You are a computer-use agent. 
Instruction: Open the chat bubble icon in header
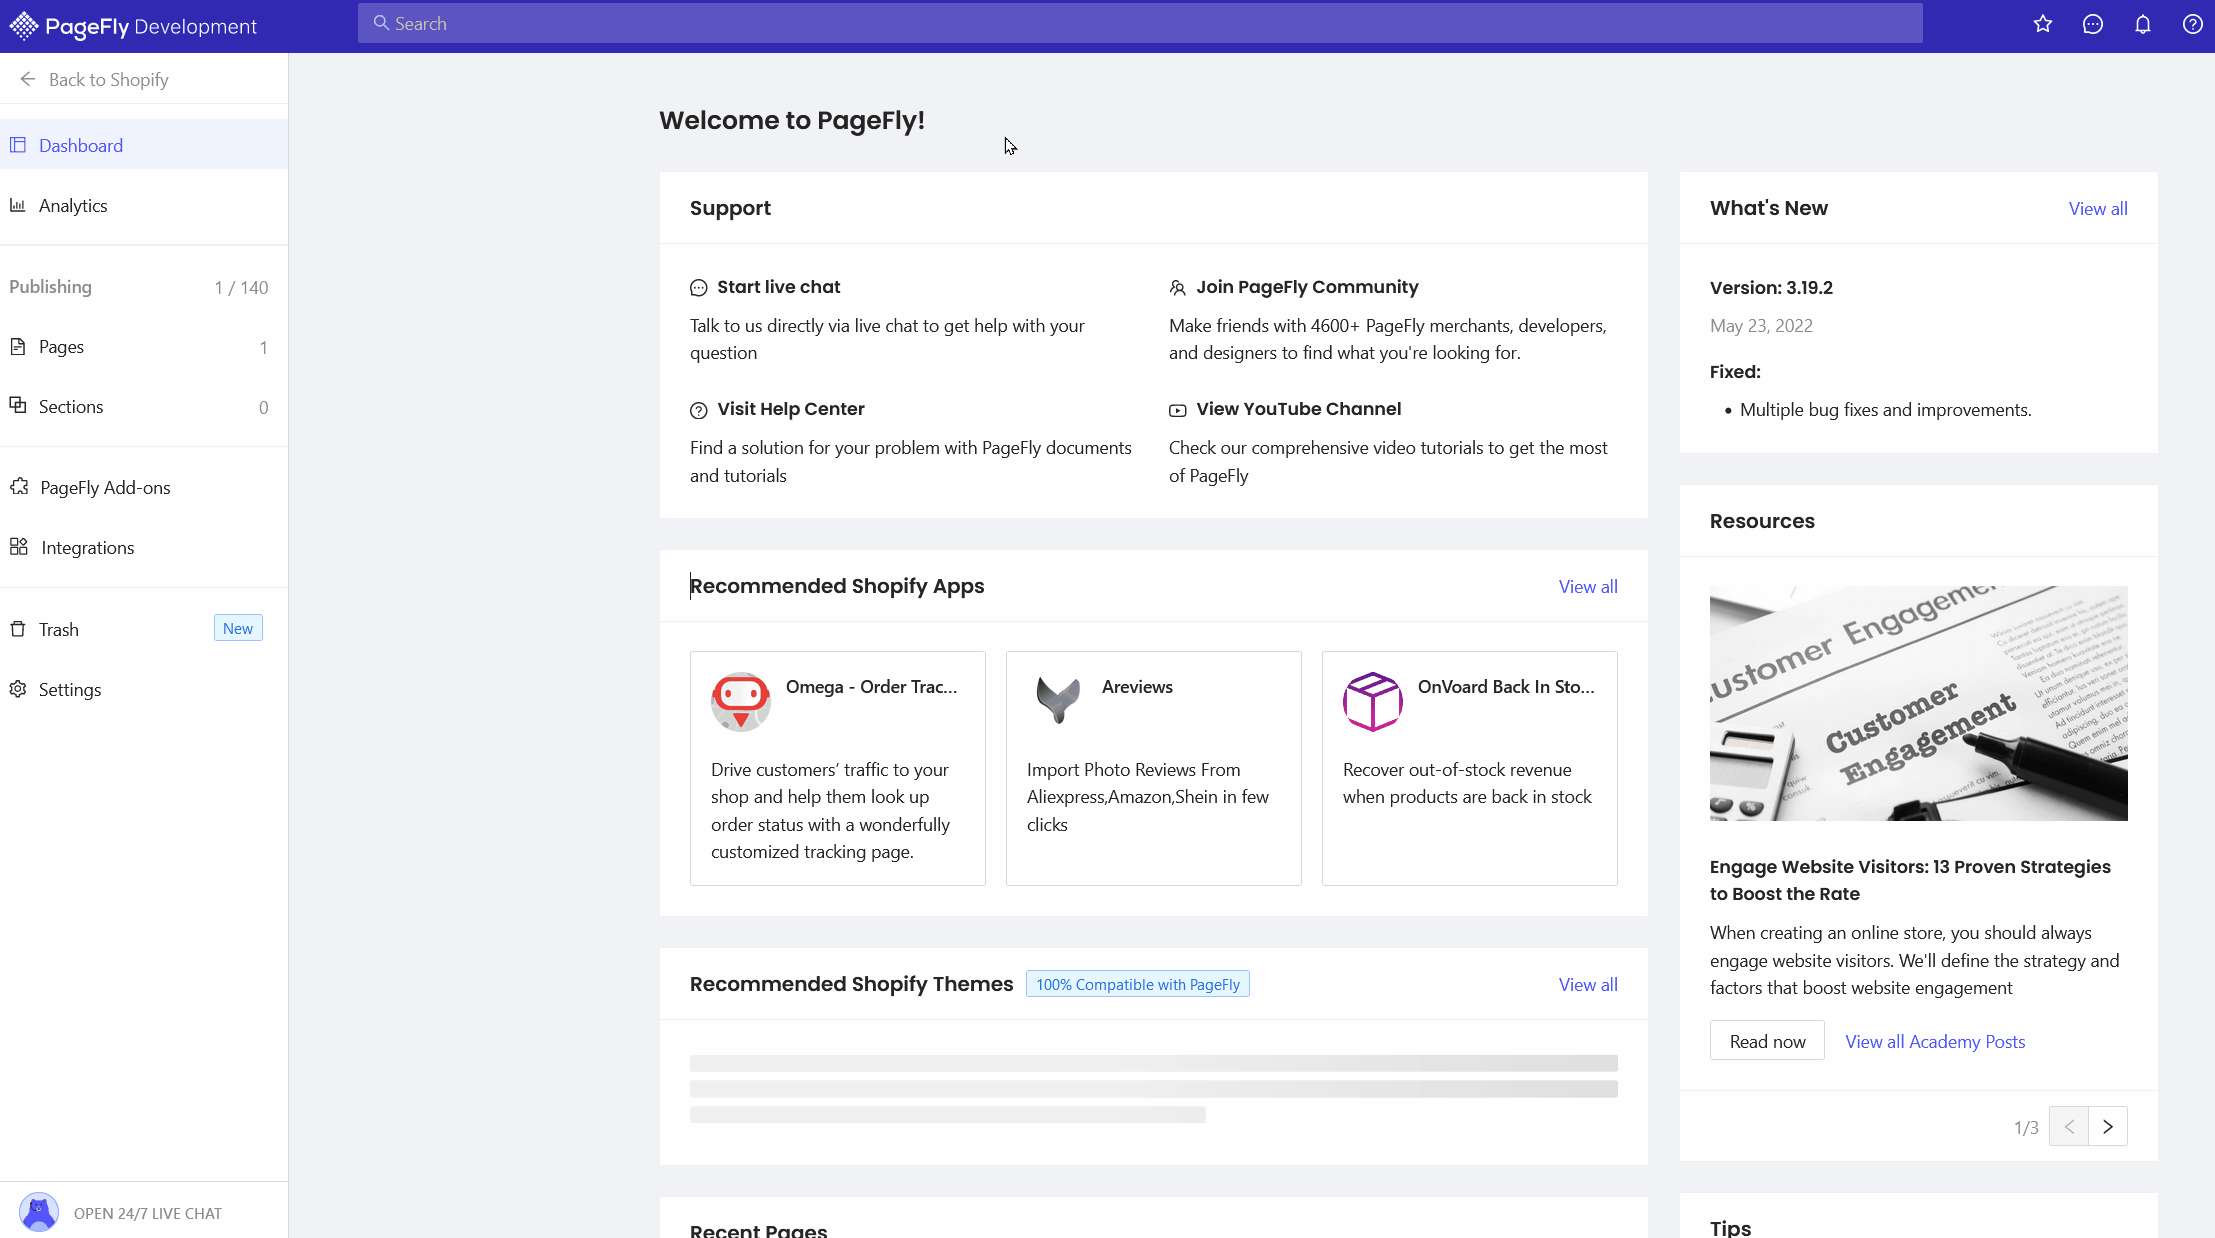click(x=2092, y=24)
